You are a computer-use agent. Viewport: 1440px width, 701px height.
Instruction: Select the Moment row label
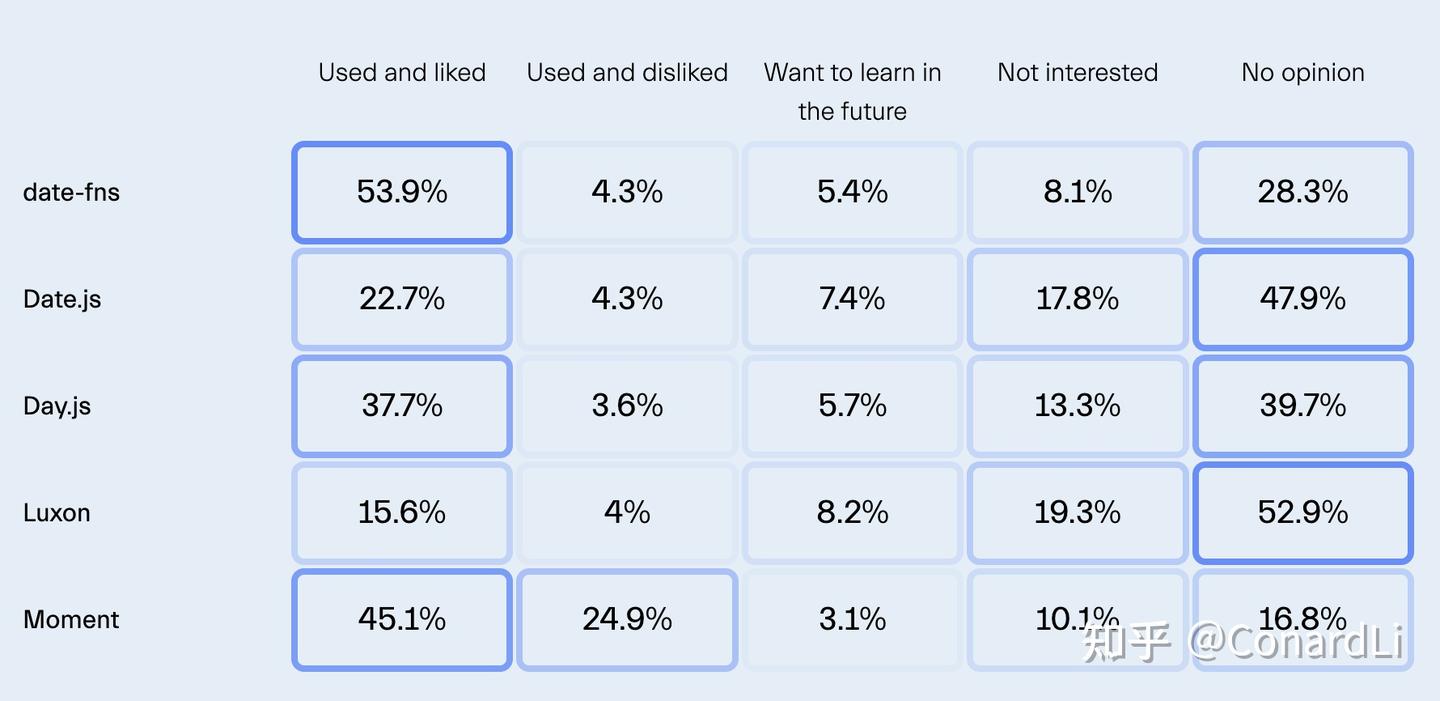coord(71,620)
